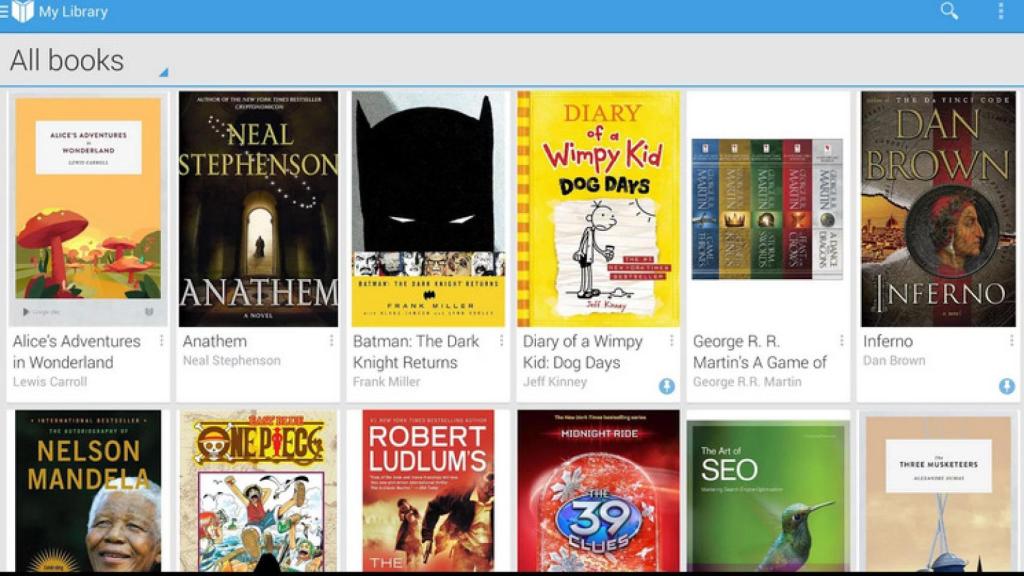Expand the All books filter dropdown
Viewport: 1024px width, 576px height.
pyautogui.click(x=89, y=61)
